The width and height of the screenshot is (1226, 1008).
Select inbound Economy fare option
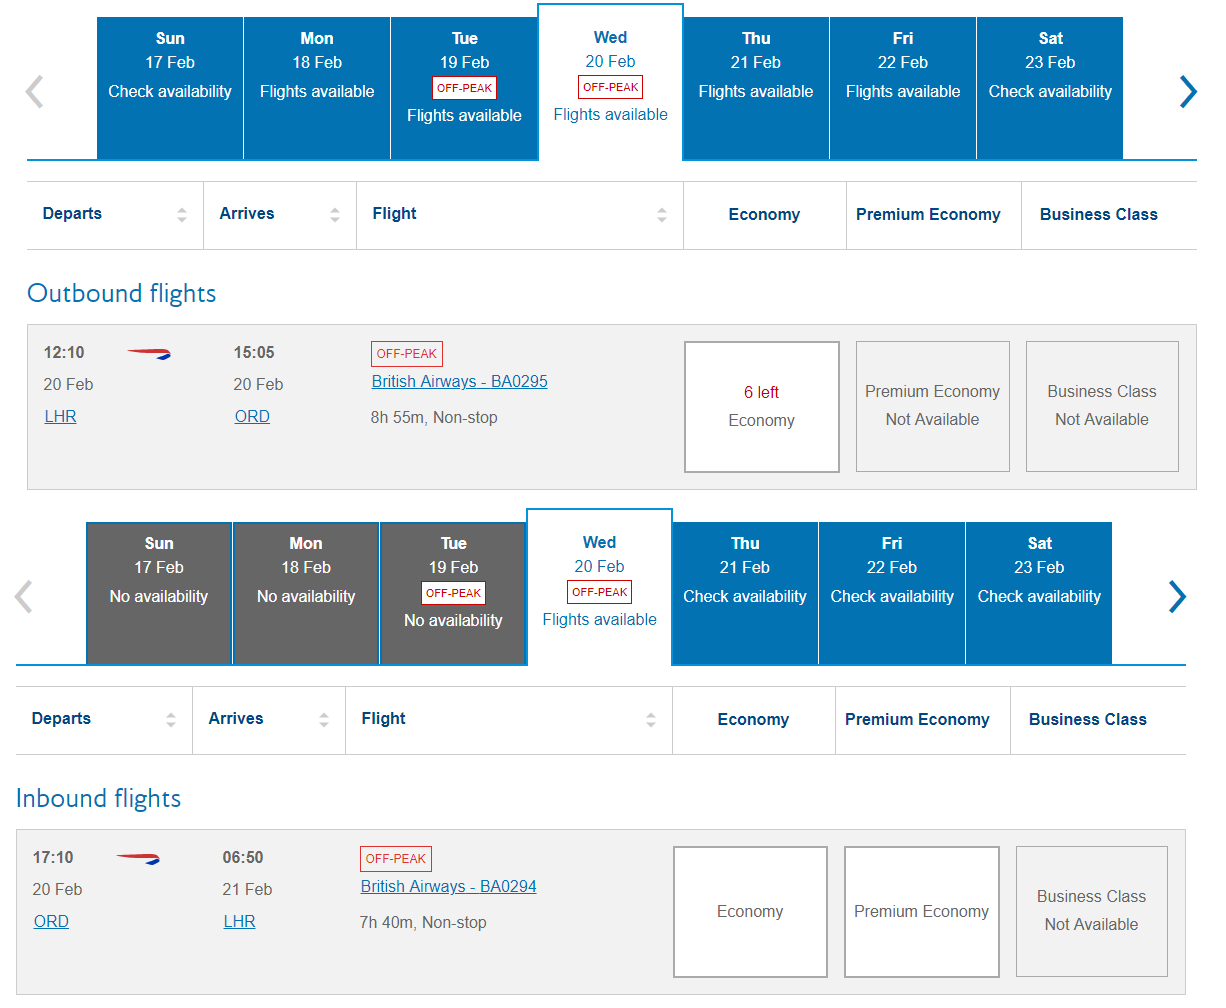pyautogui.click(x=750, y=911)
